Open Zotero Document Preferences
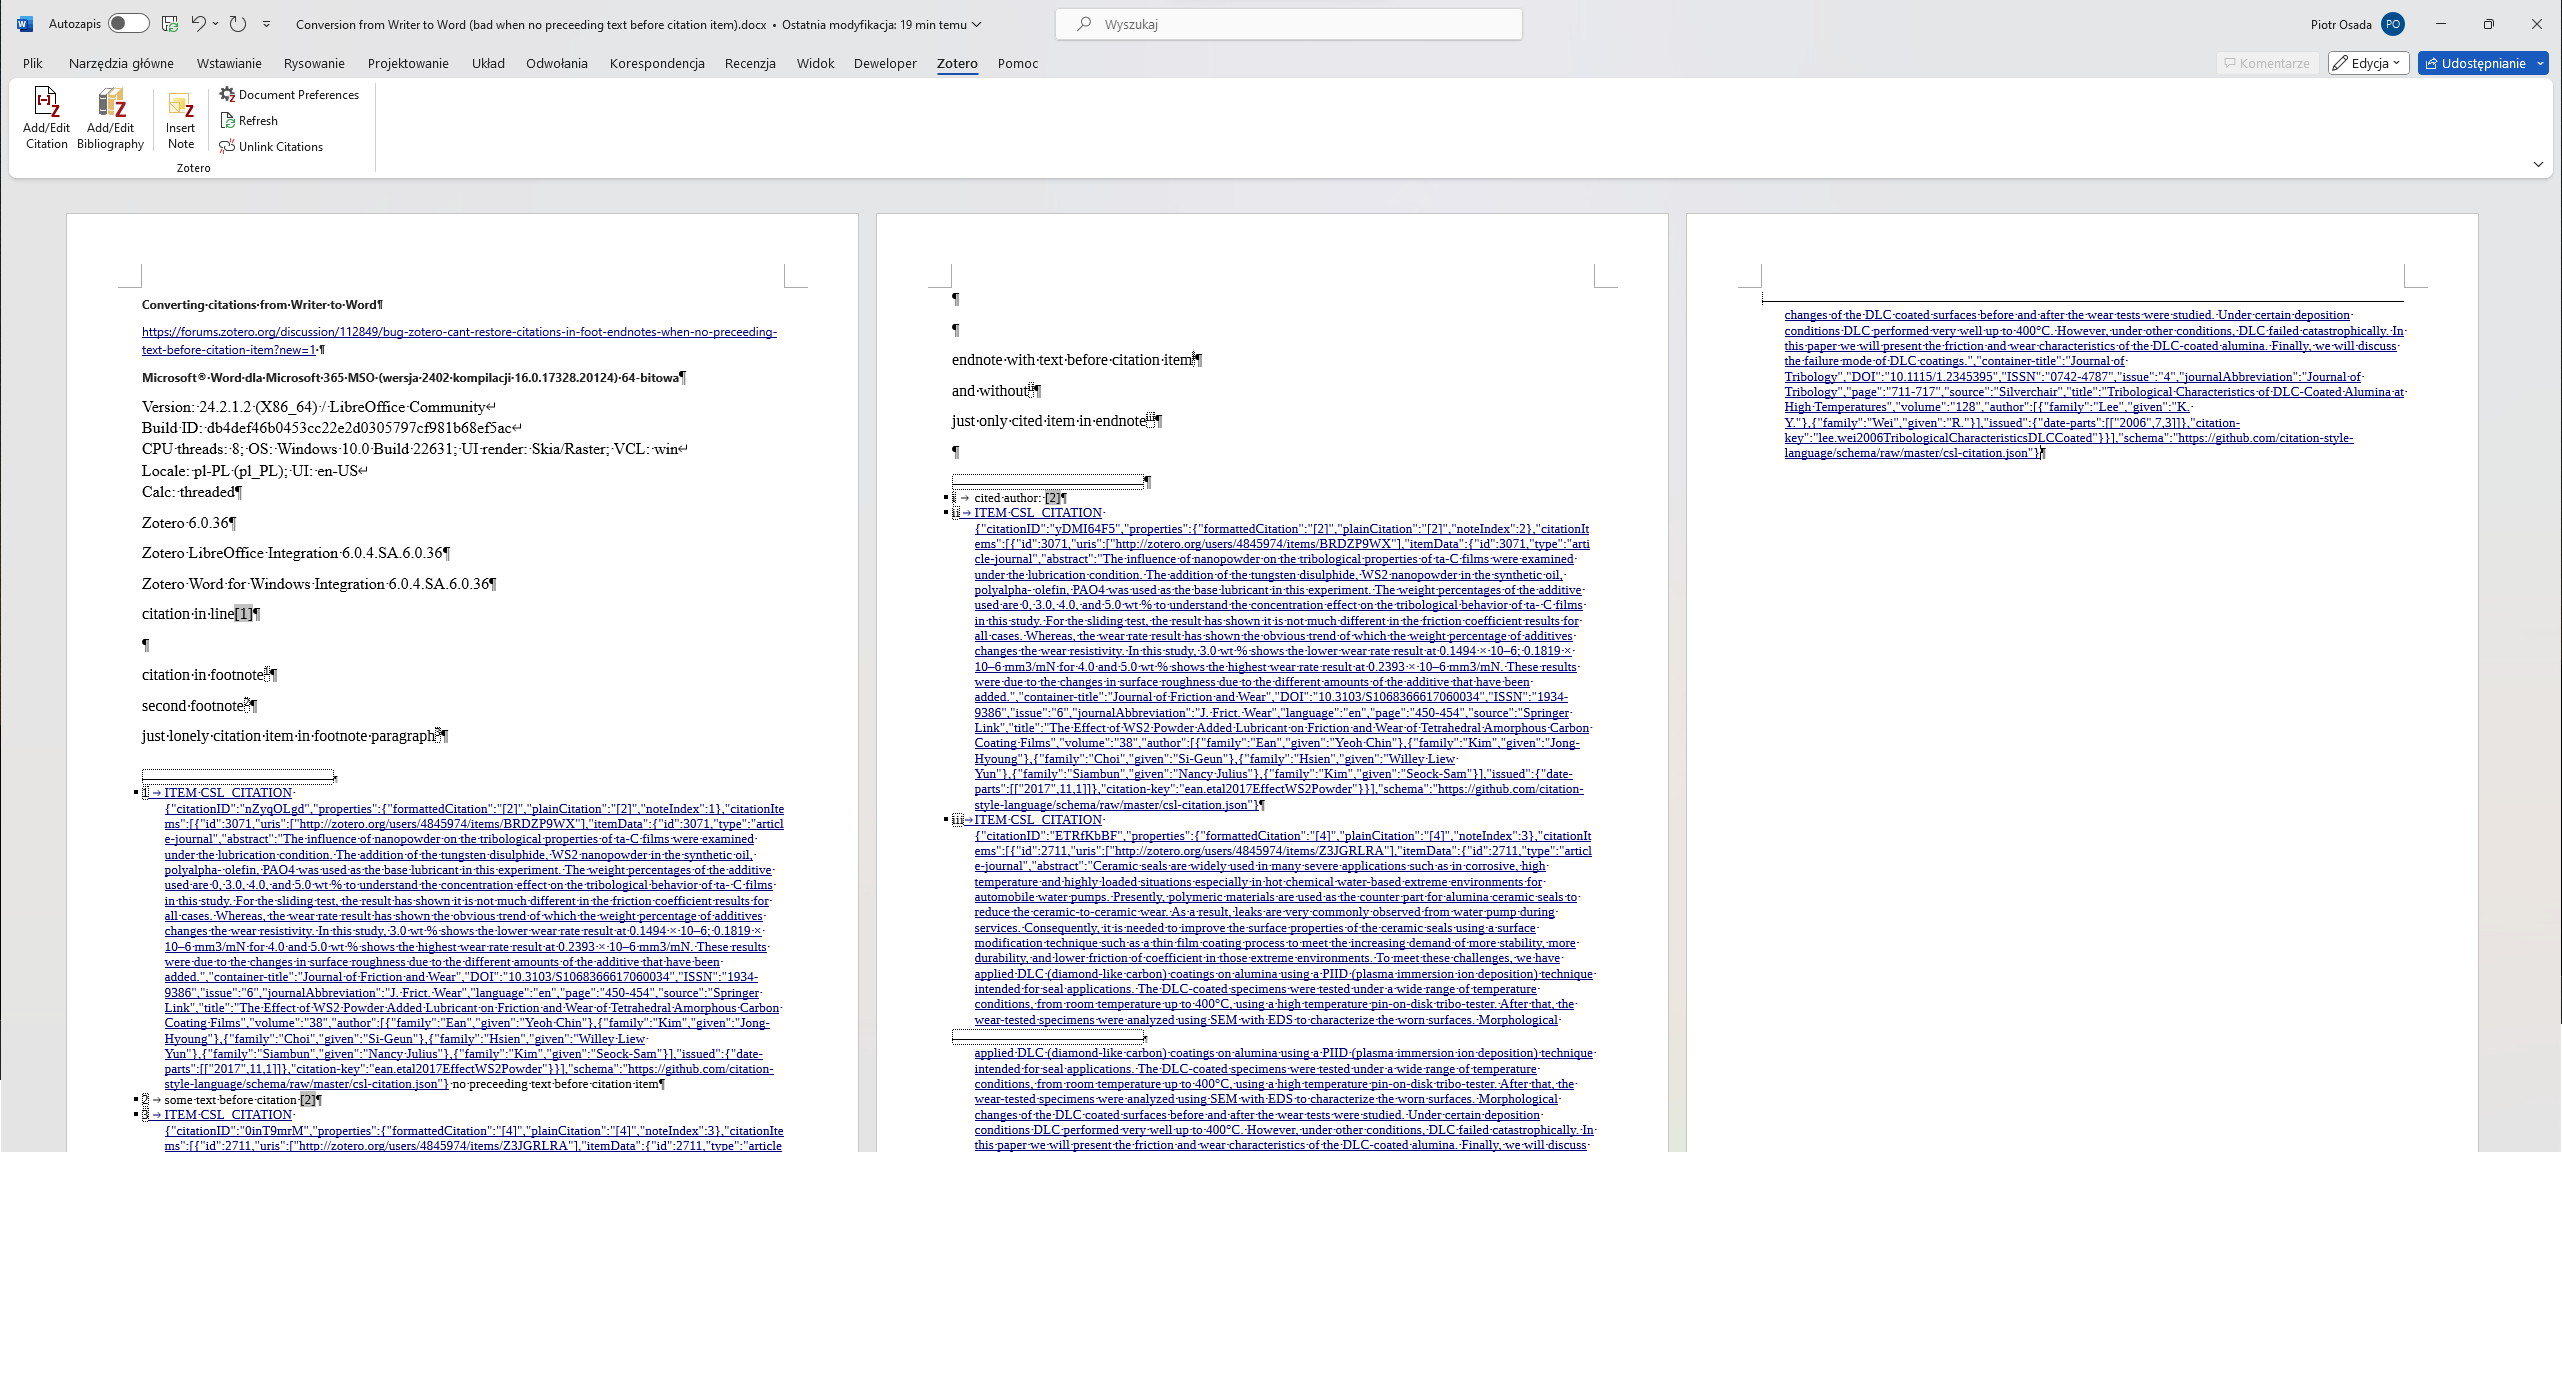The height and width of the screenshot is (1393, 2562). (x=289, y=95)
